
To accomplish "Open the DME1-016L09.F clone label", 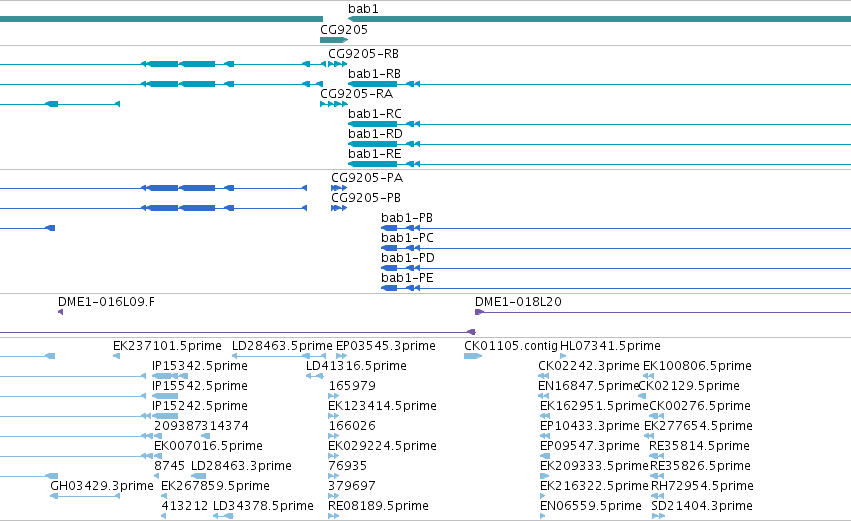I will [106, 302].
